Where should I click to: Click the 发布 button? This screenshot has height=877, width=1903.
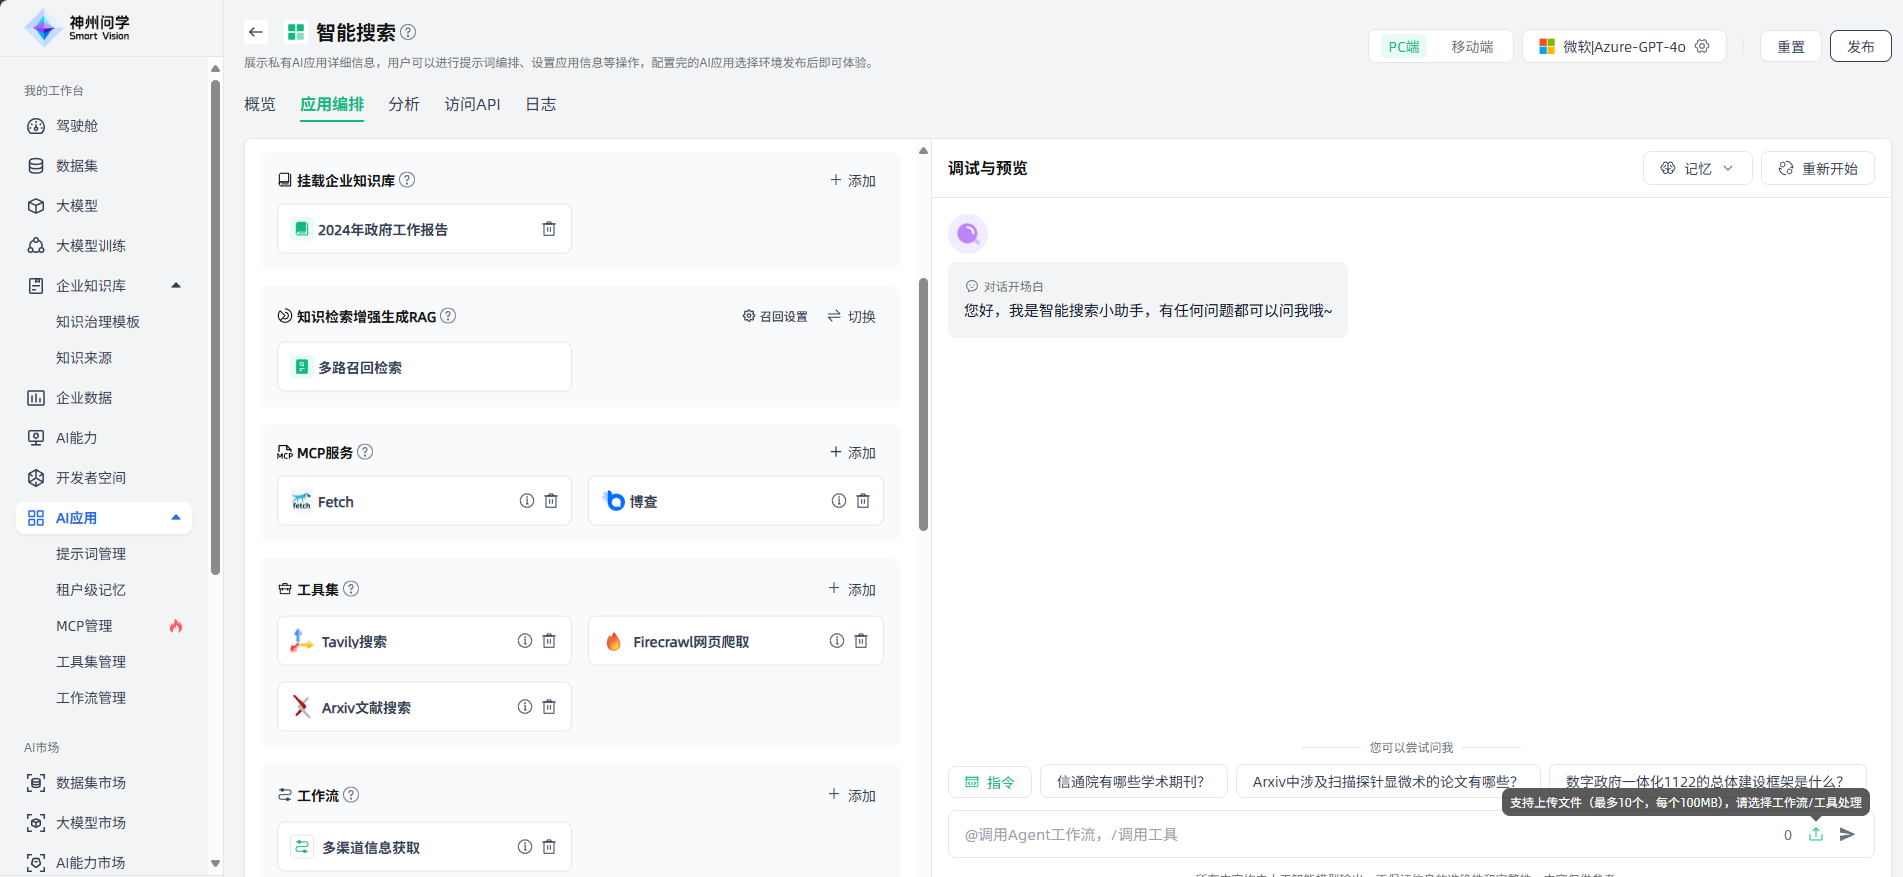pos(1860,47)
